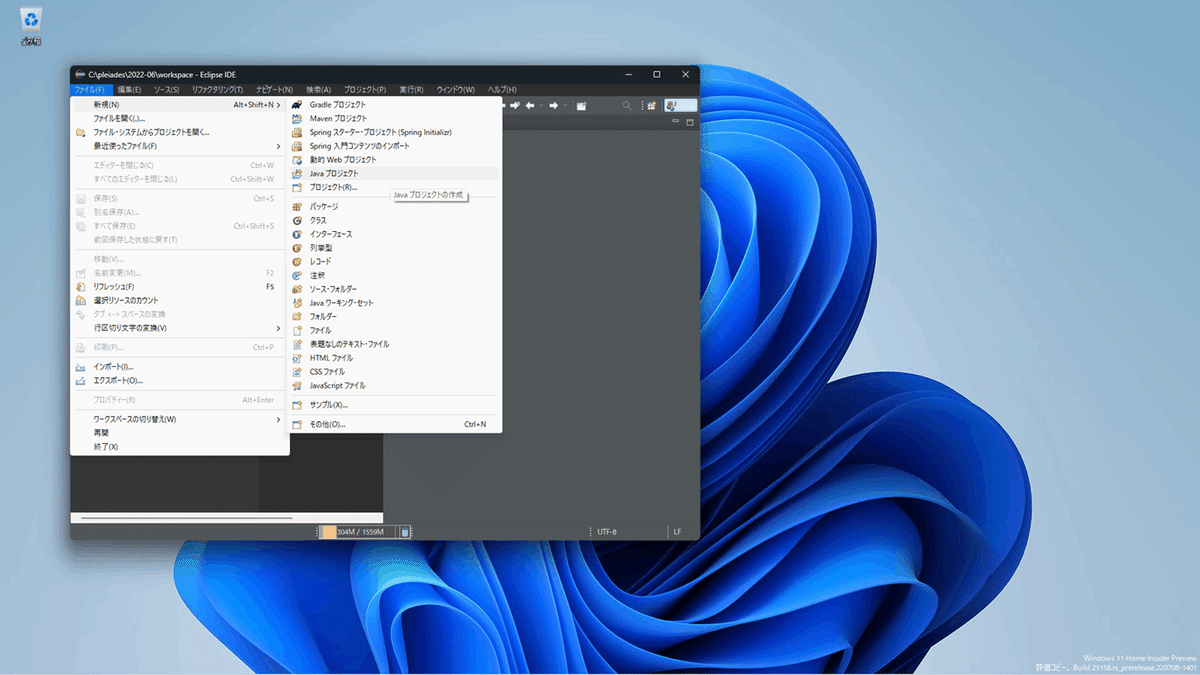Create a new CSS ファイル
Viewport: 1200px width, 675px height.
(394, 372)
